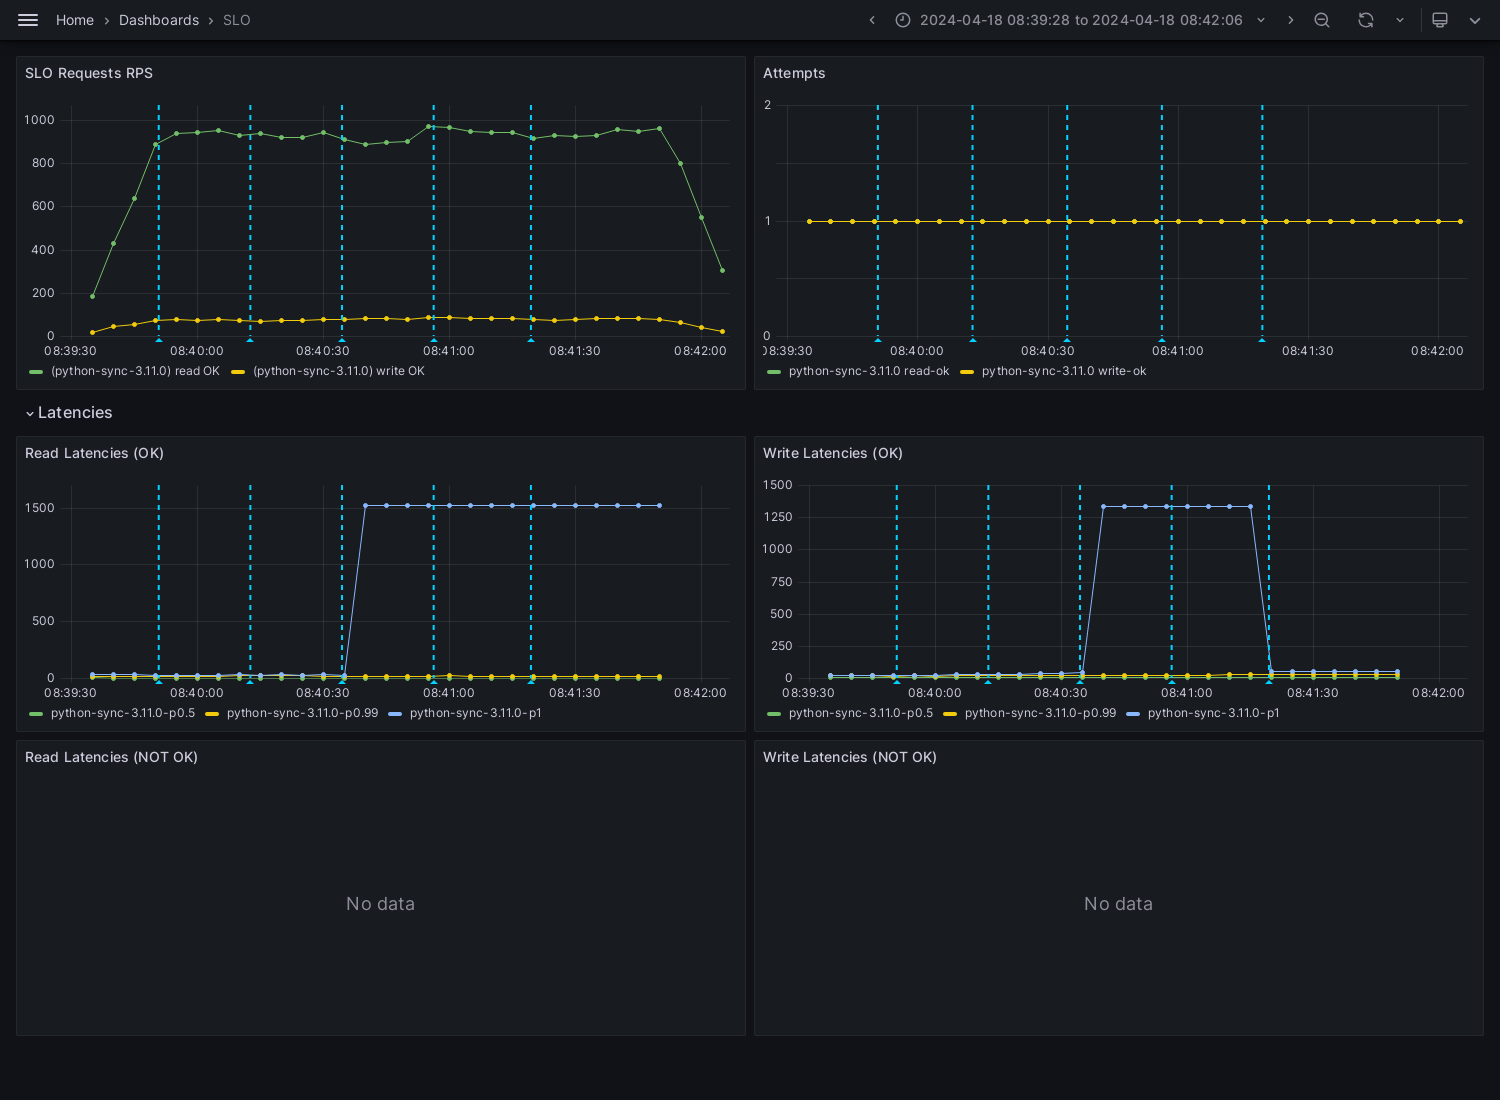The height and width of the screenshot is (1100, 1500).
Task: Toggle write-ok series in Attempts legend
Action: click(1064, 371)
